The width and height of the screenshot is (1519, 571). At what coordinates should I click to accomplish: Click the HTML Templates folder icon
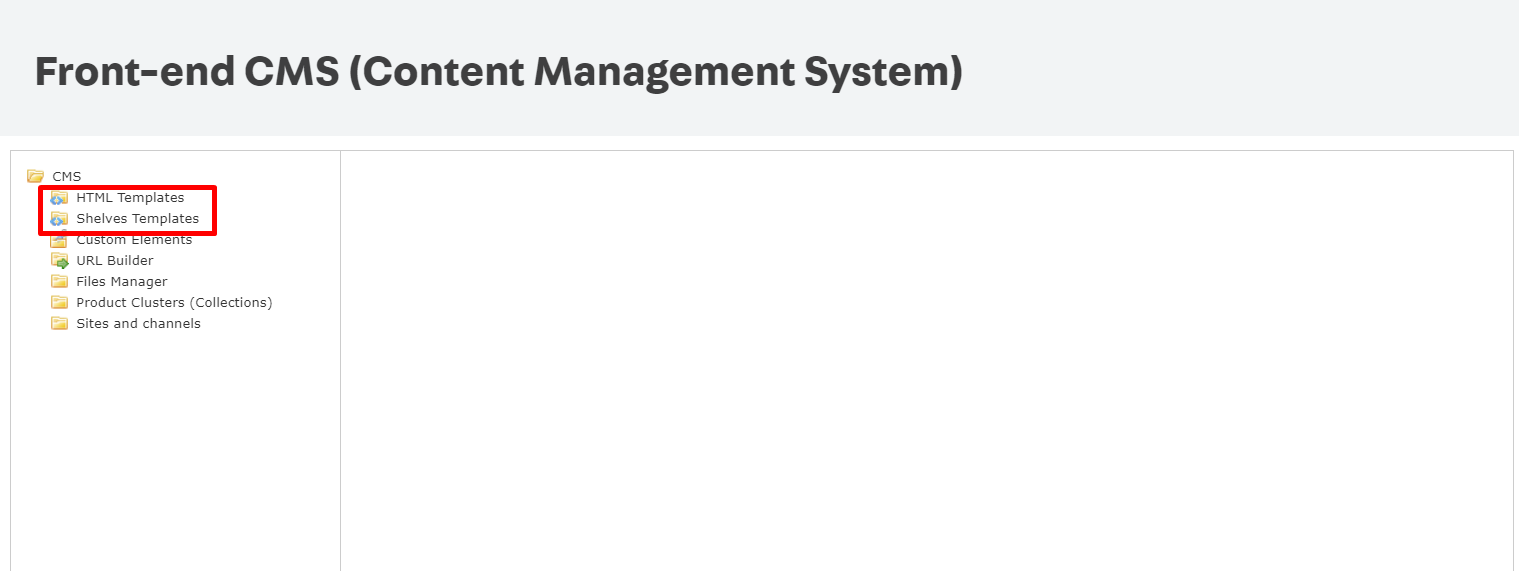coord(60,198)
